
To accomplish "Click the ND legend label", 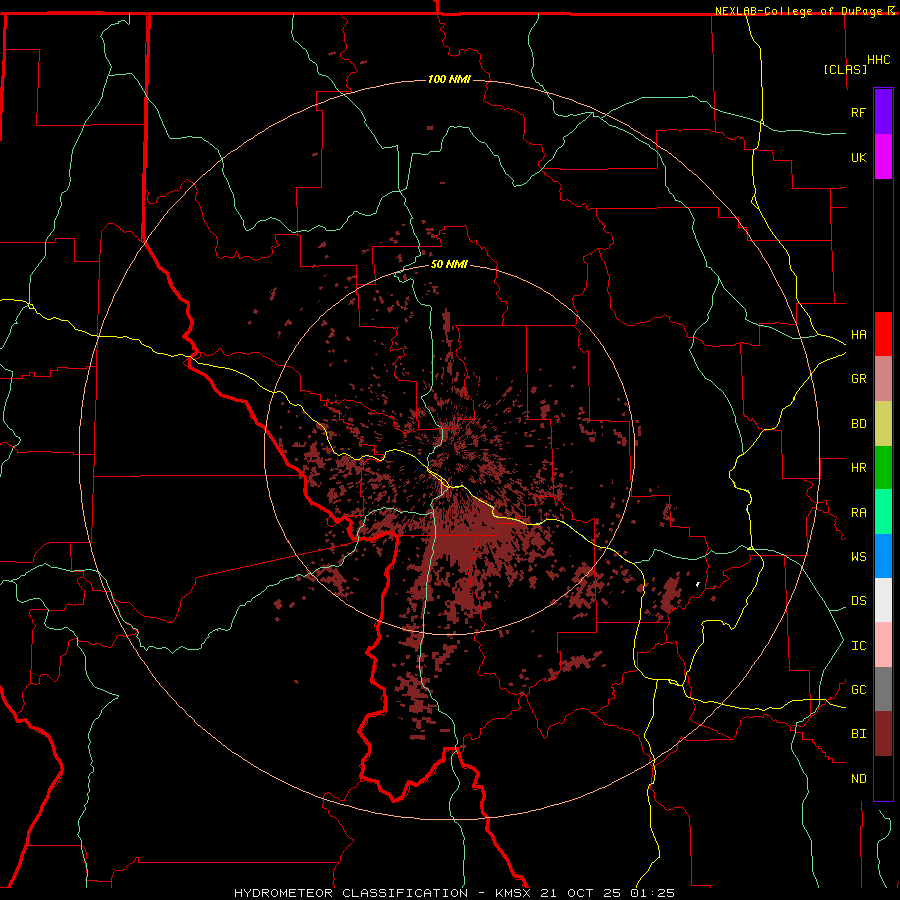I will pos(858,779).
